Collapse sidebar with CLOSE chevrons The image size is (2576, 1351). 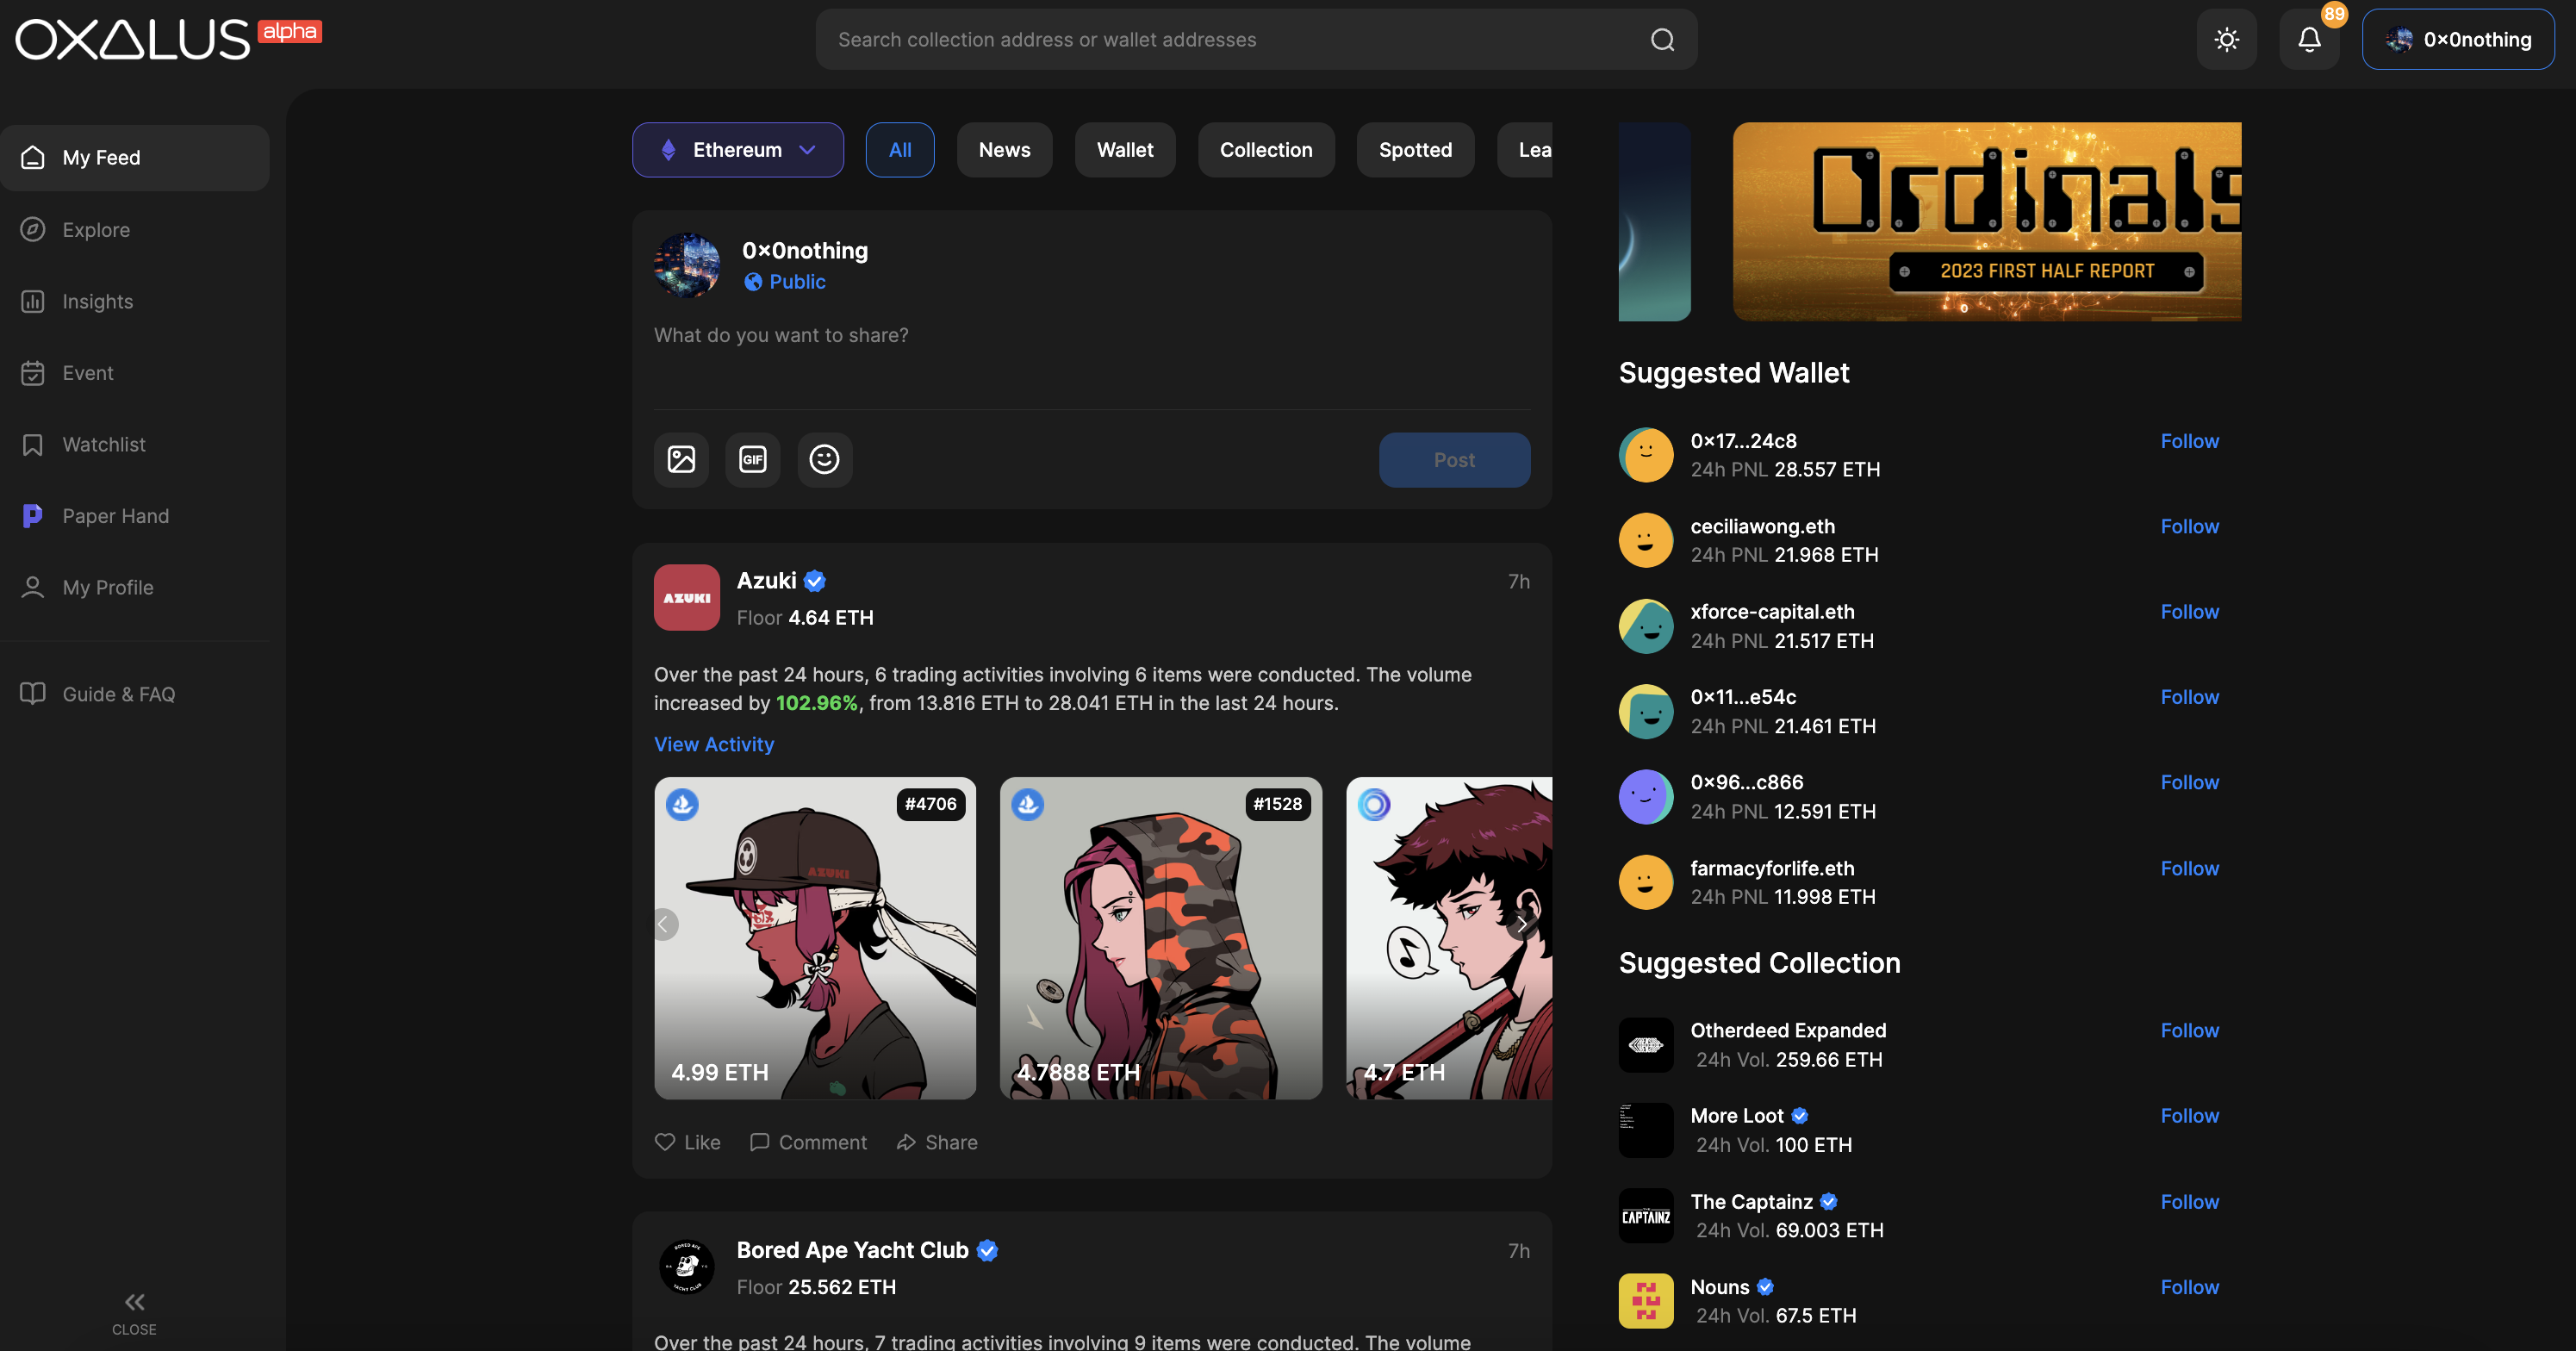pos(134,1313)
